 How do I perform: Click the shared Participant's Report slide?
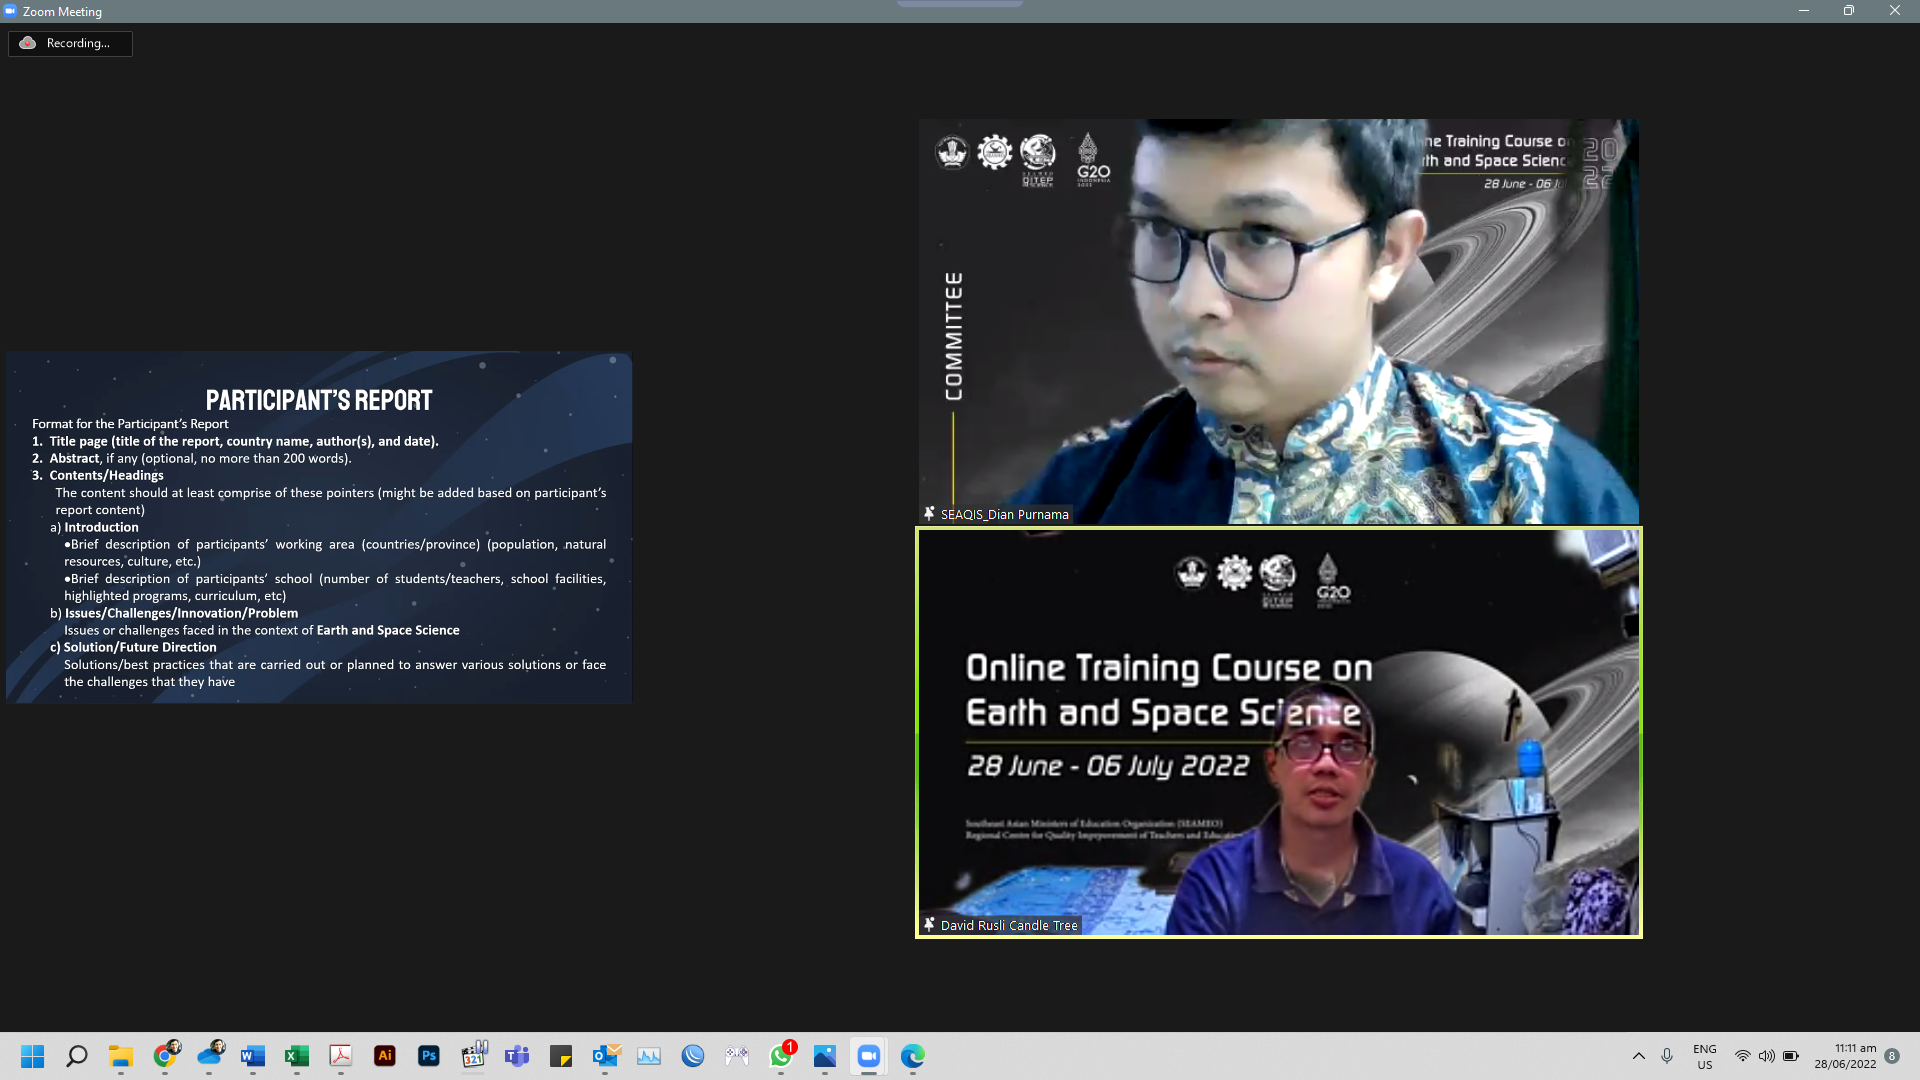pos(319,527)
